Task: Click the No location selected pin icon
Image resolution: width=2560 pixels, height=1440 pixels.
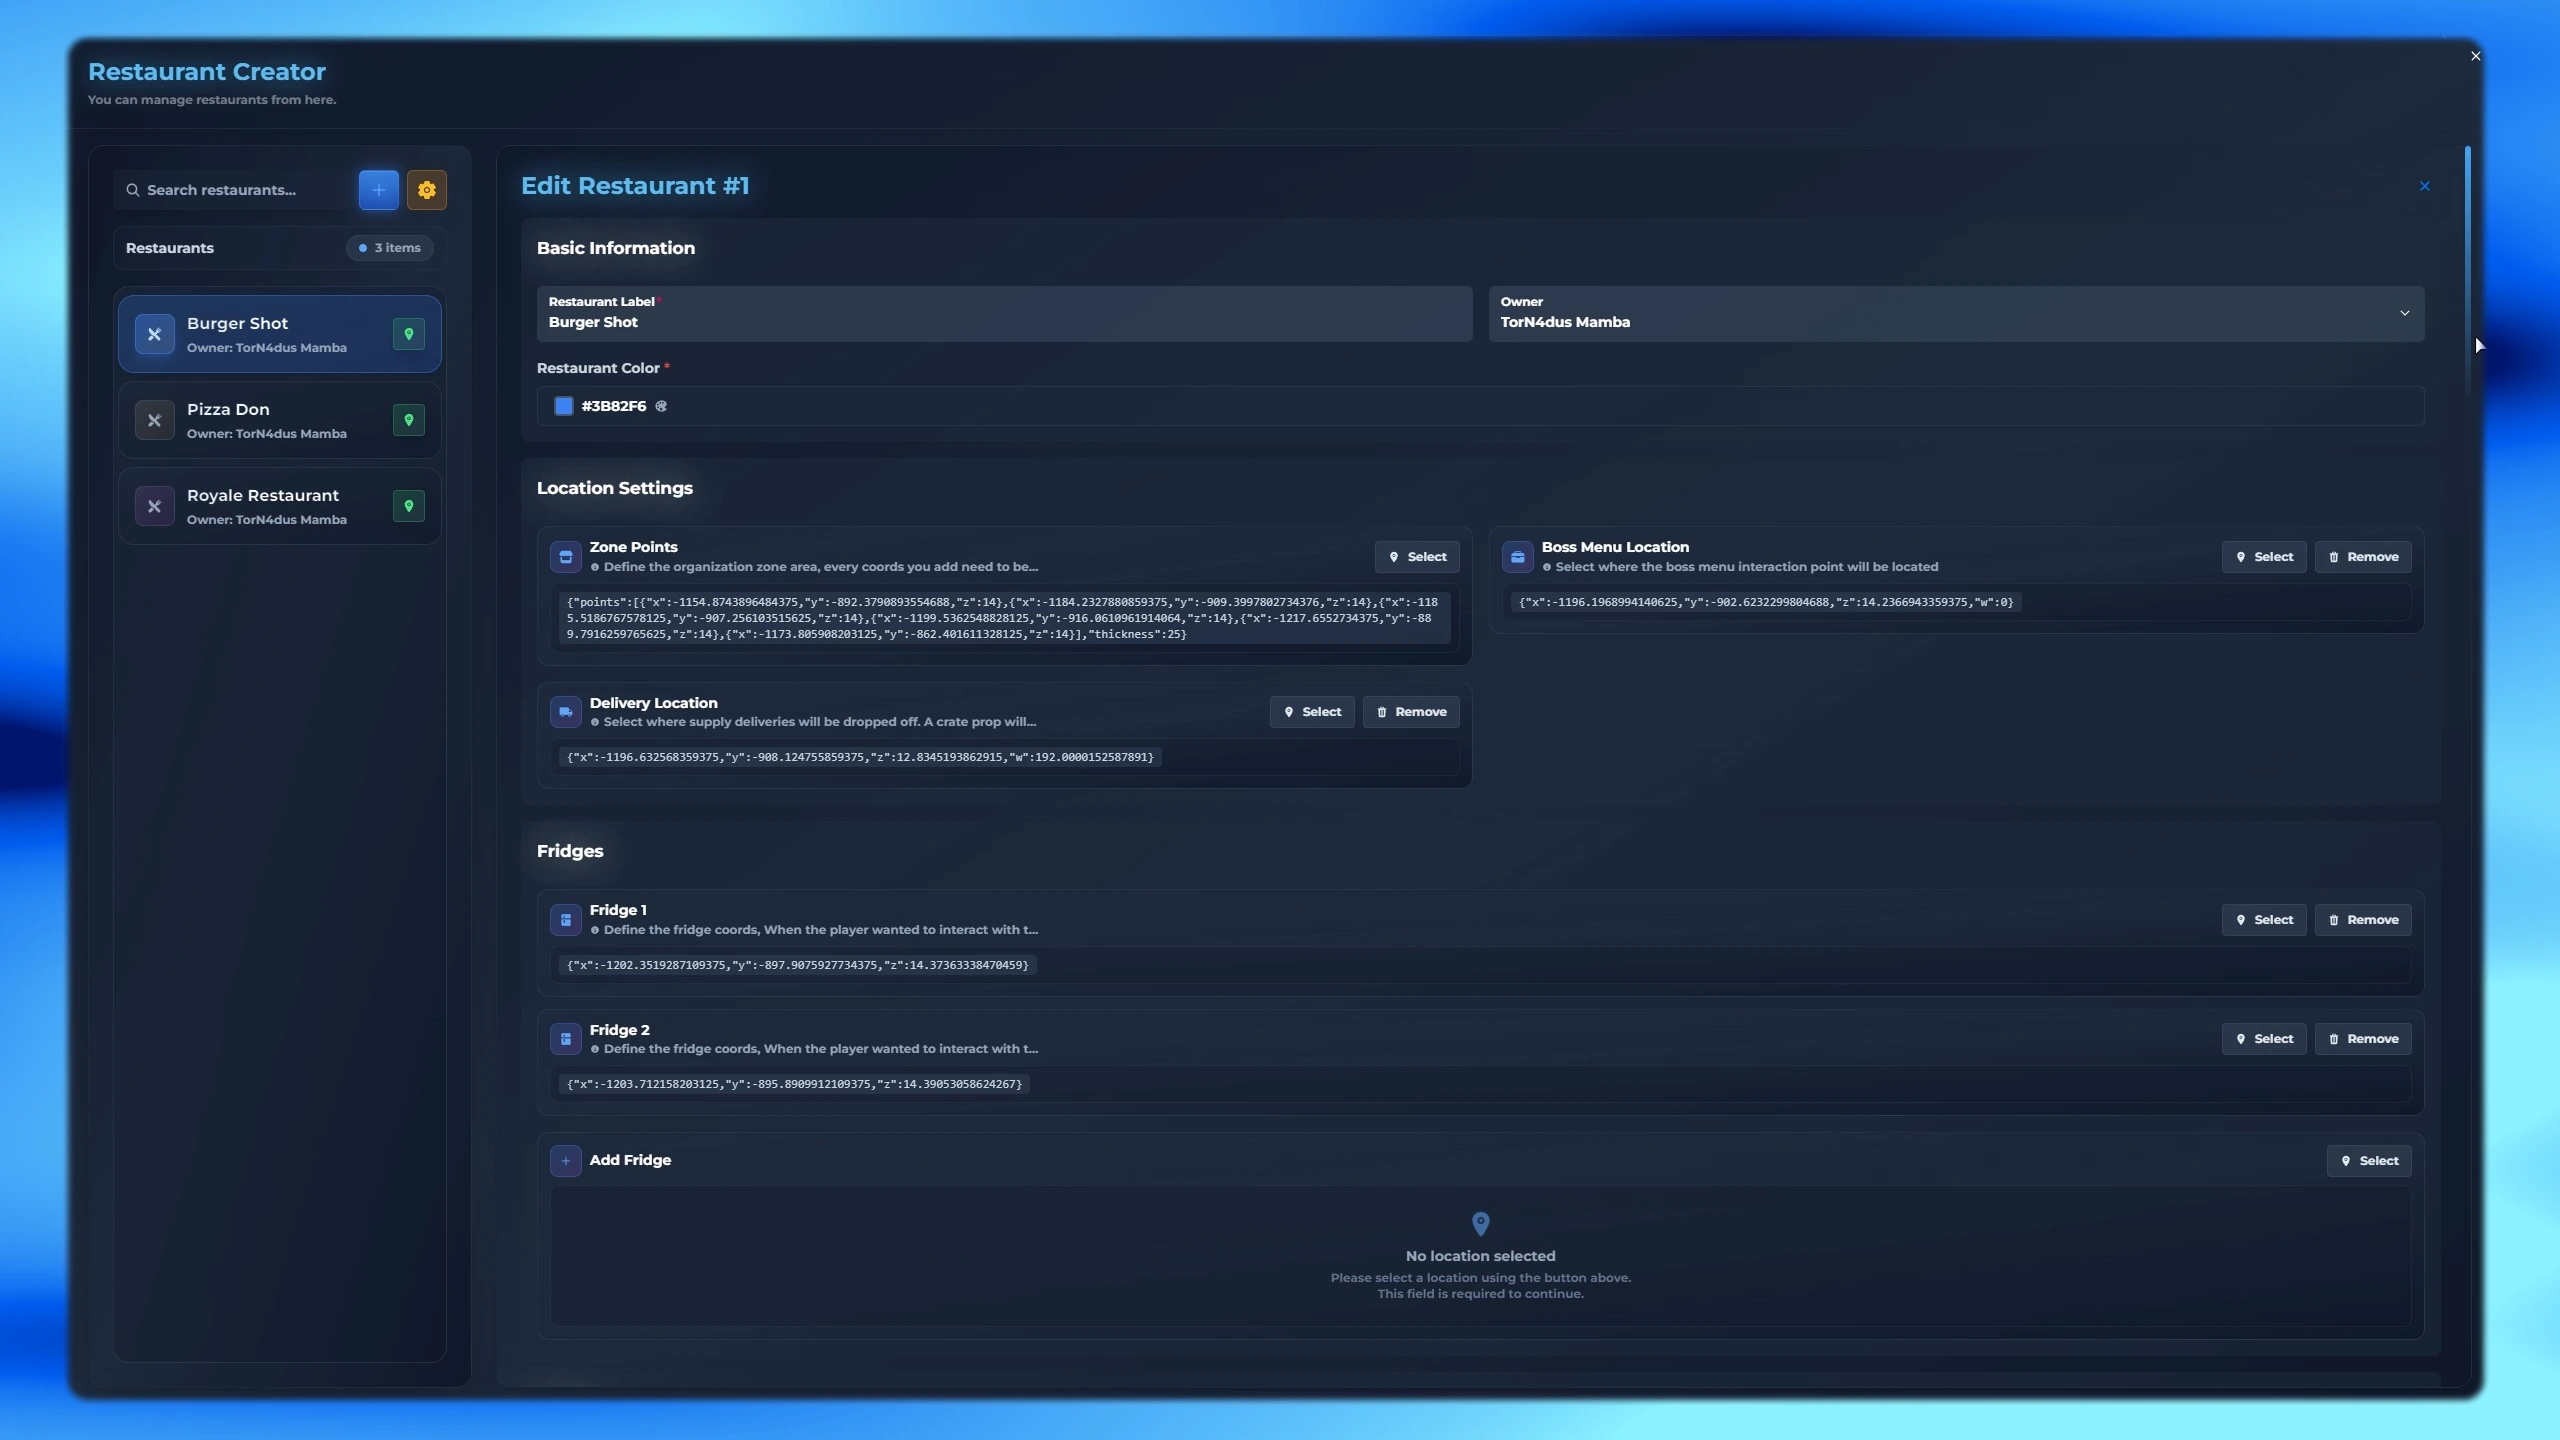Action: [x=1480, y=1223]
